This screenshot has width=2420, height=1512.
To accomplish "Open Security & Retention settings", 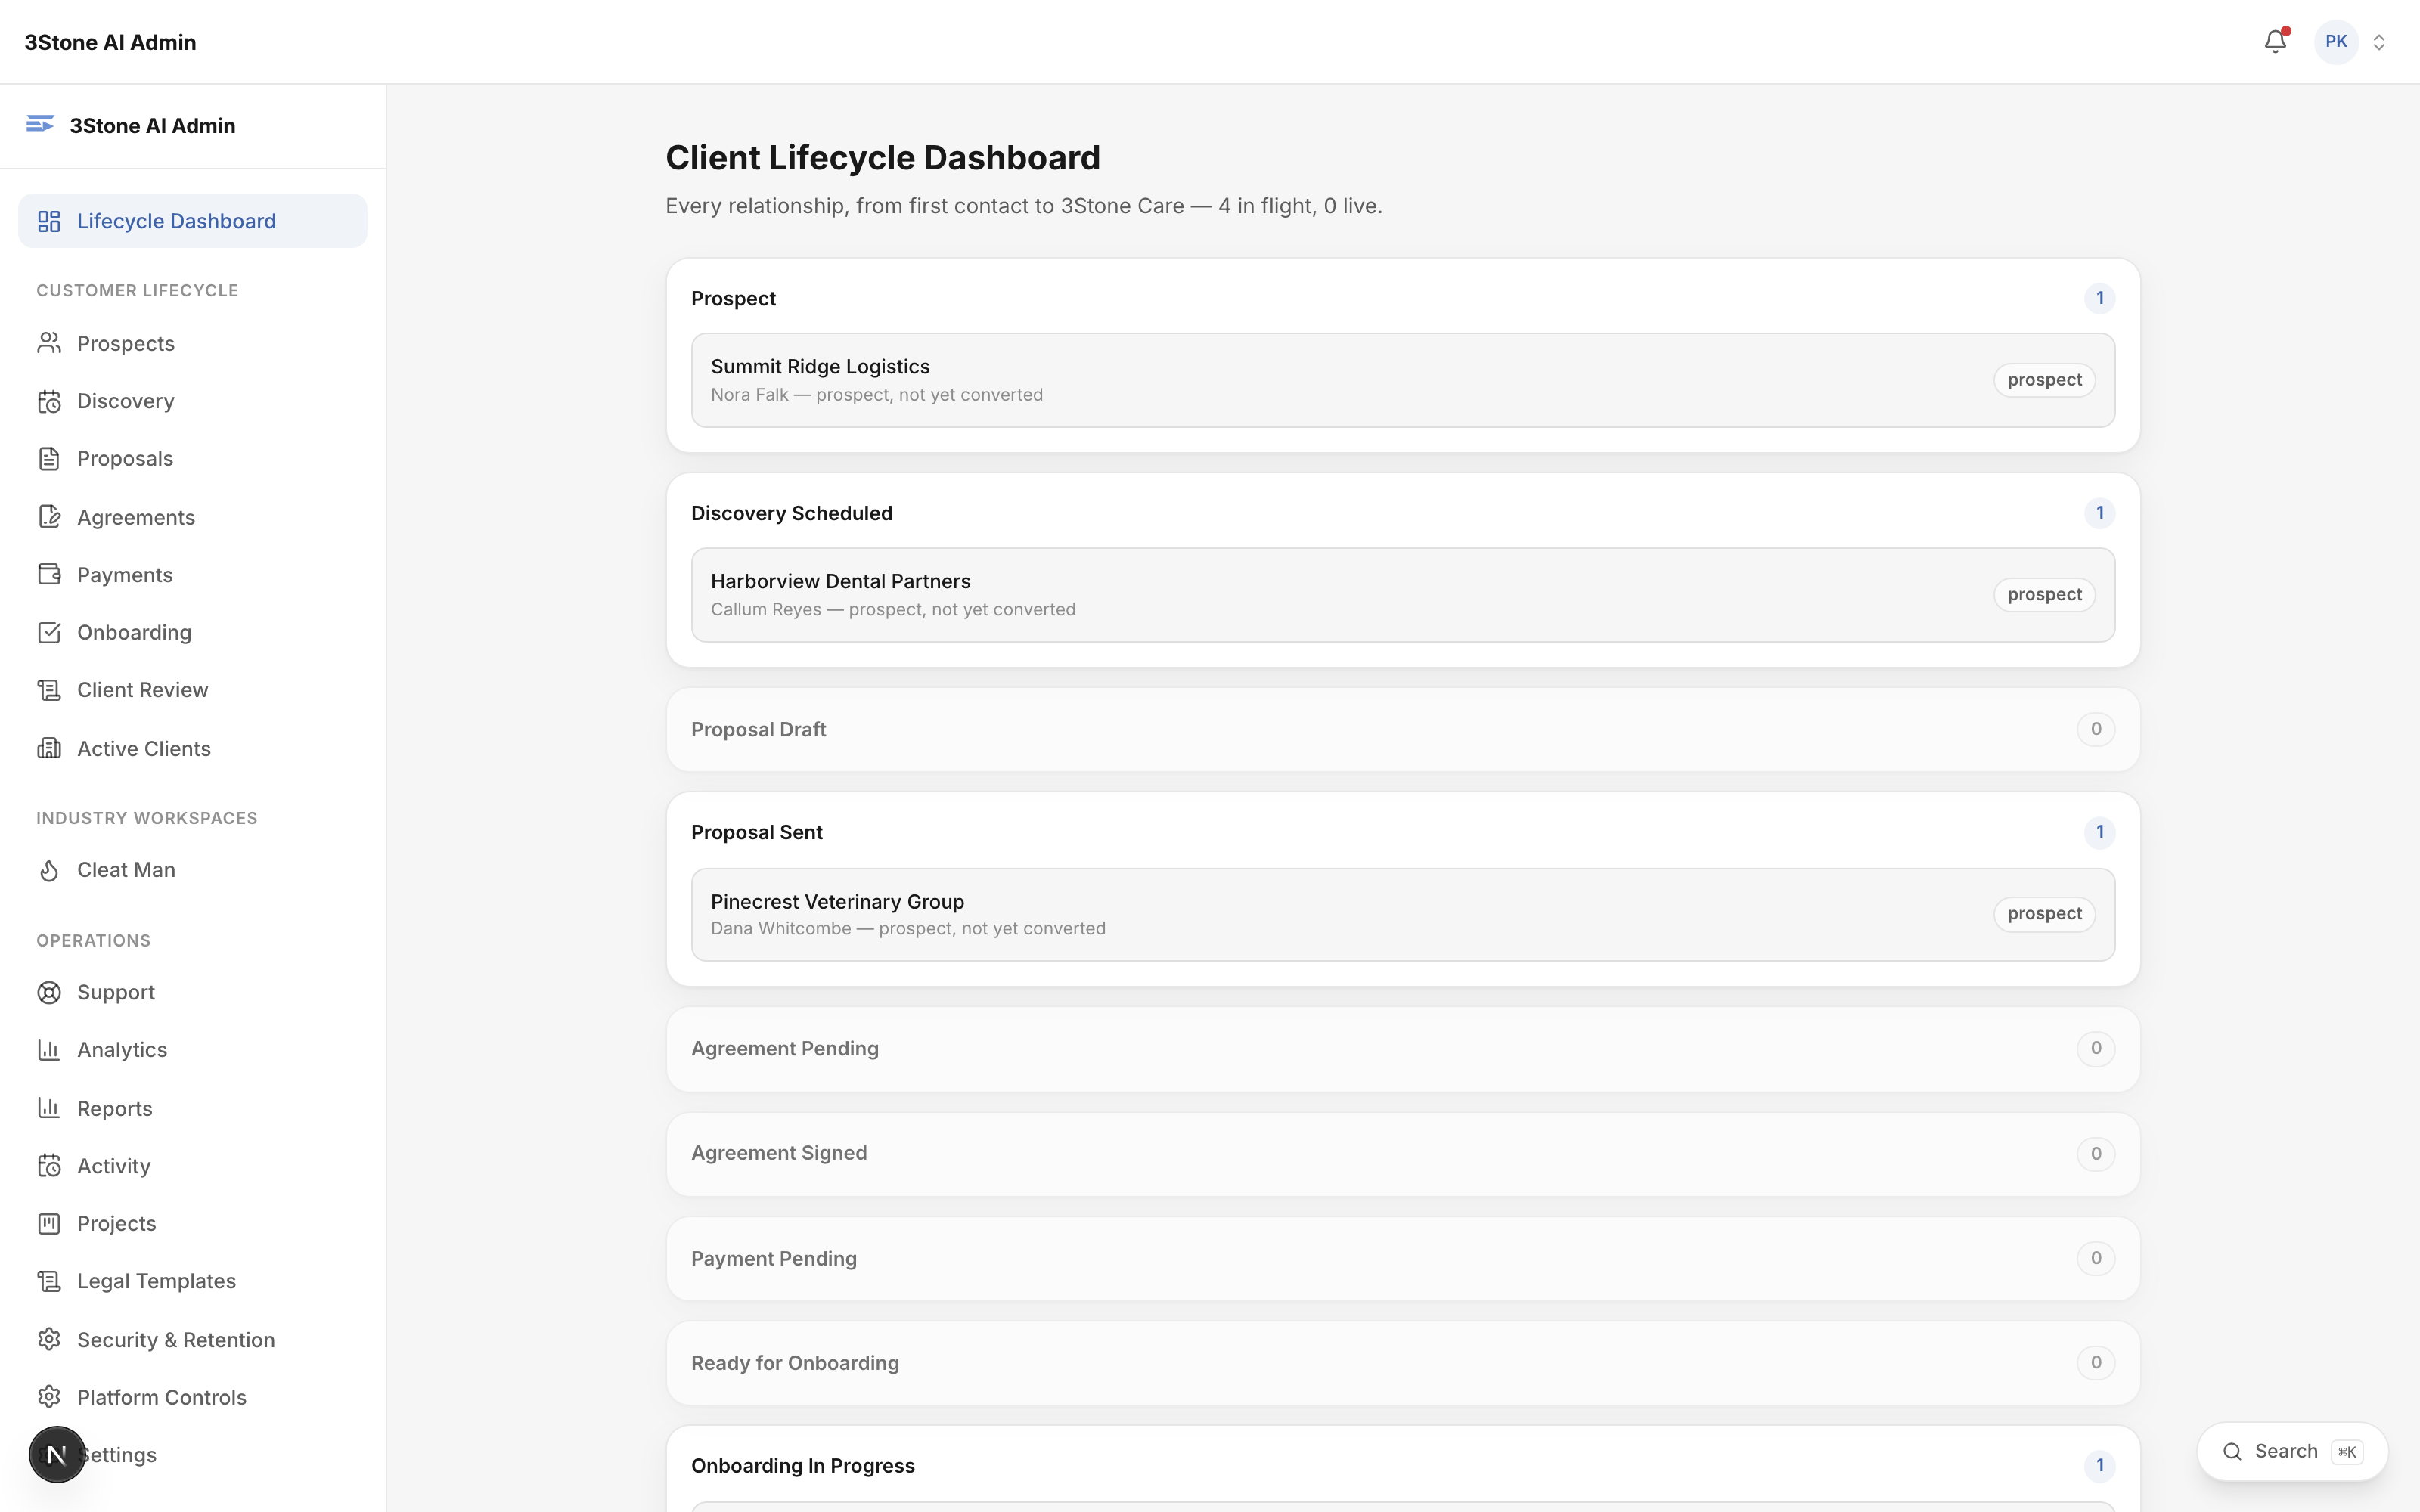I will pos(192,1339).
